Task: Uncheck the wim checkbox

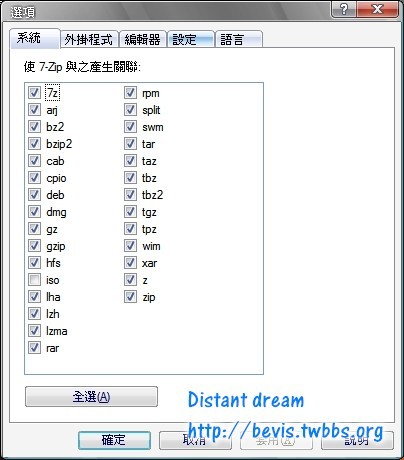Action: pyautogui.click(x=130, y=246)
